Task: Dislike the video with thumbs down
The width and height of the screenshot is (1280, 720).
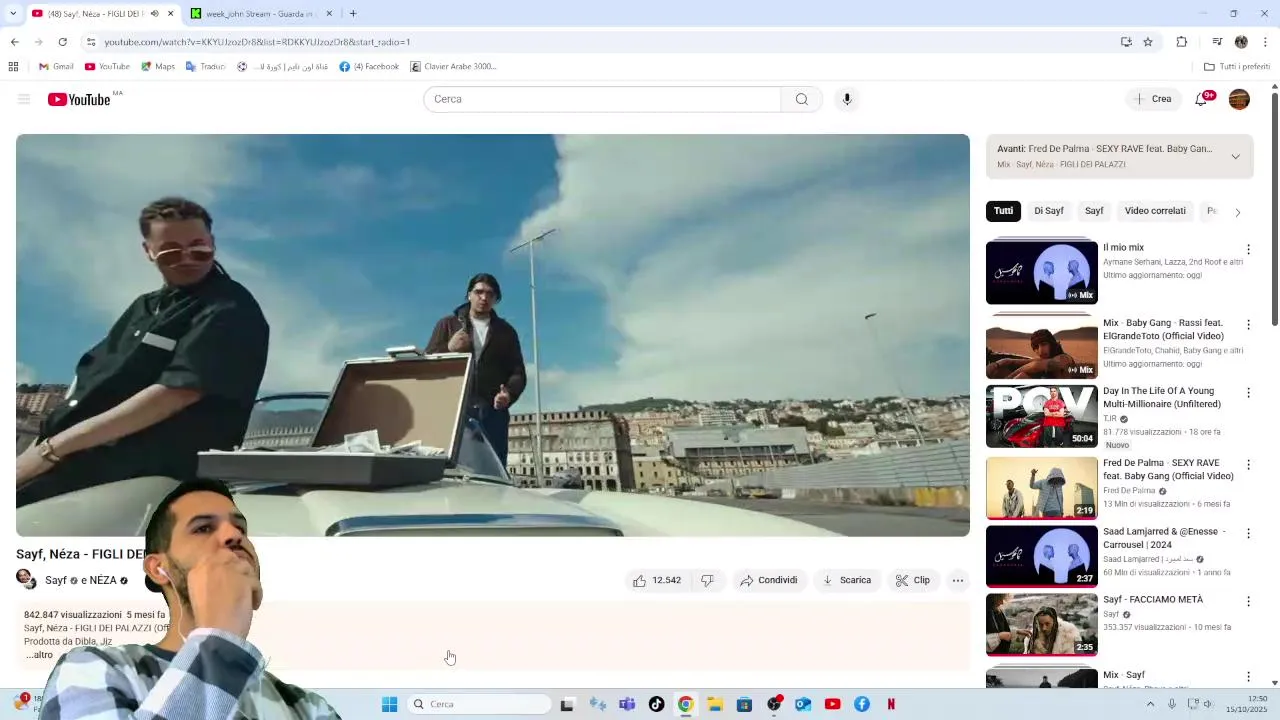Action: tap(707, 580)
